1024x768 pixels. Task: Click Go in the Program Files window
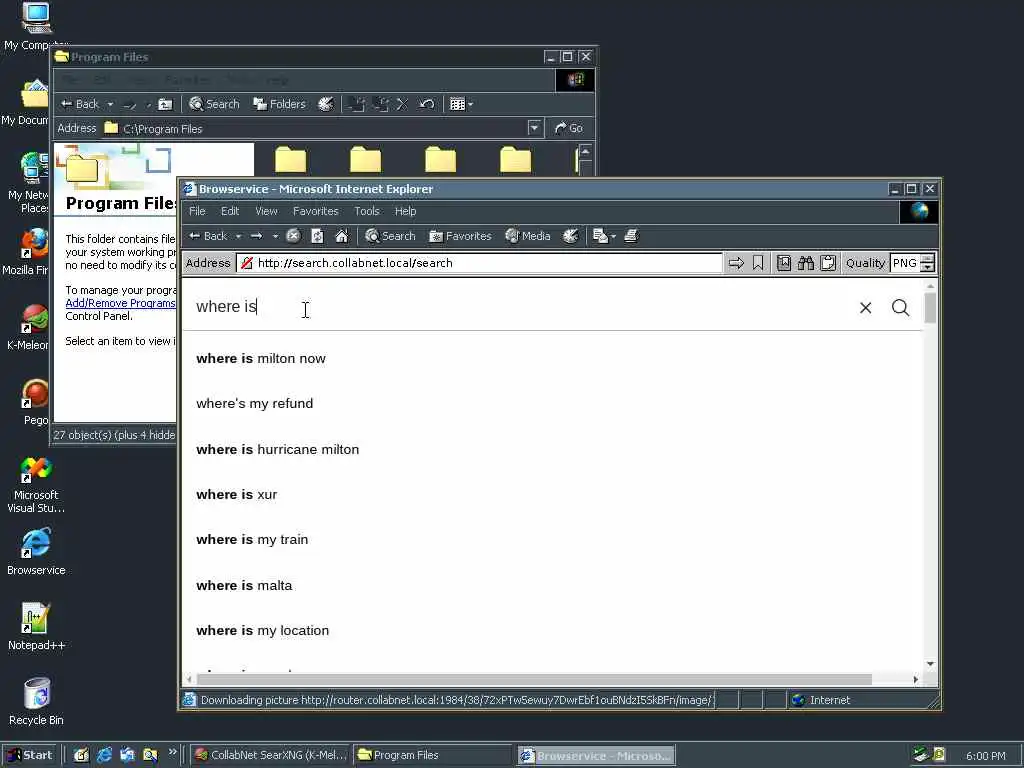tap(569, 129)
